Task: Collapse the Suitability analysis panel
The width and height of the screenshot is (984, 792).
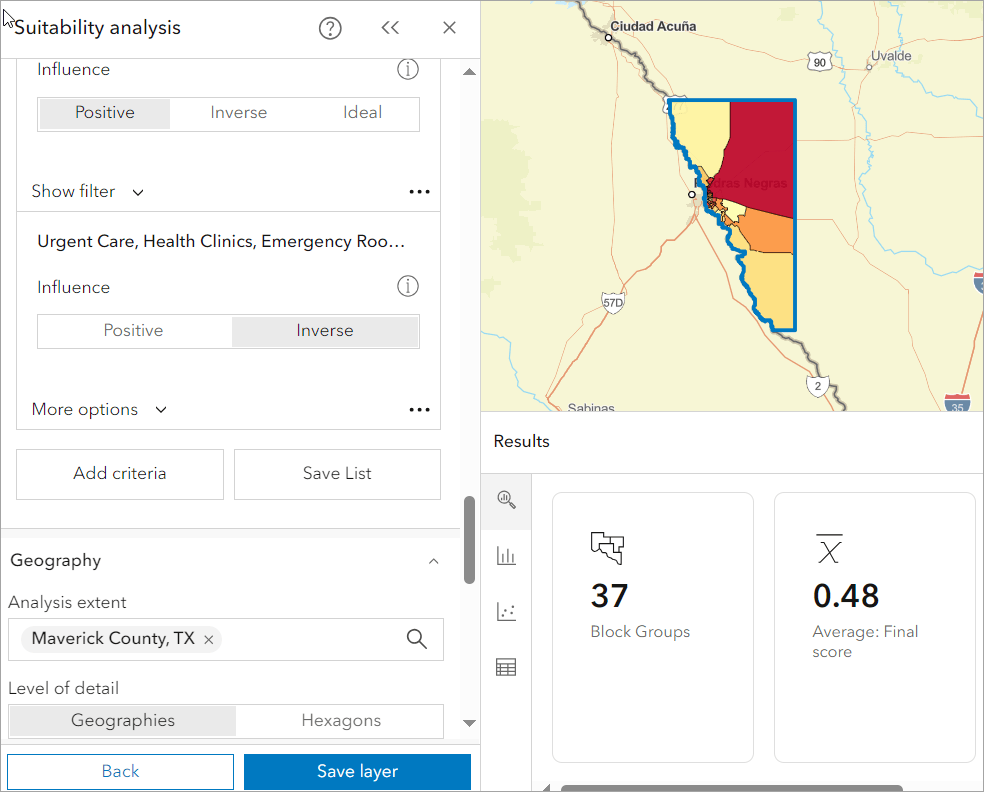Action: click(x=390, y=28)
